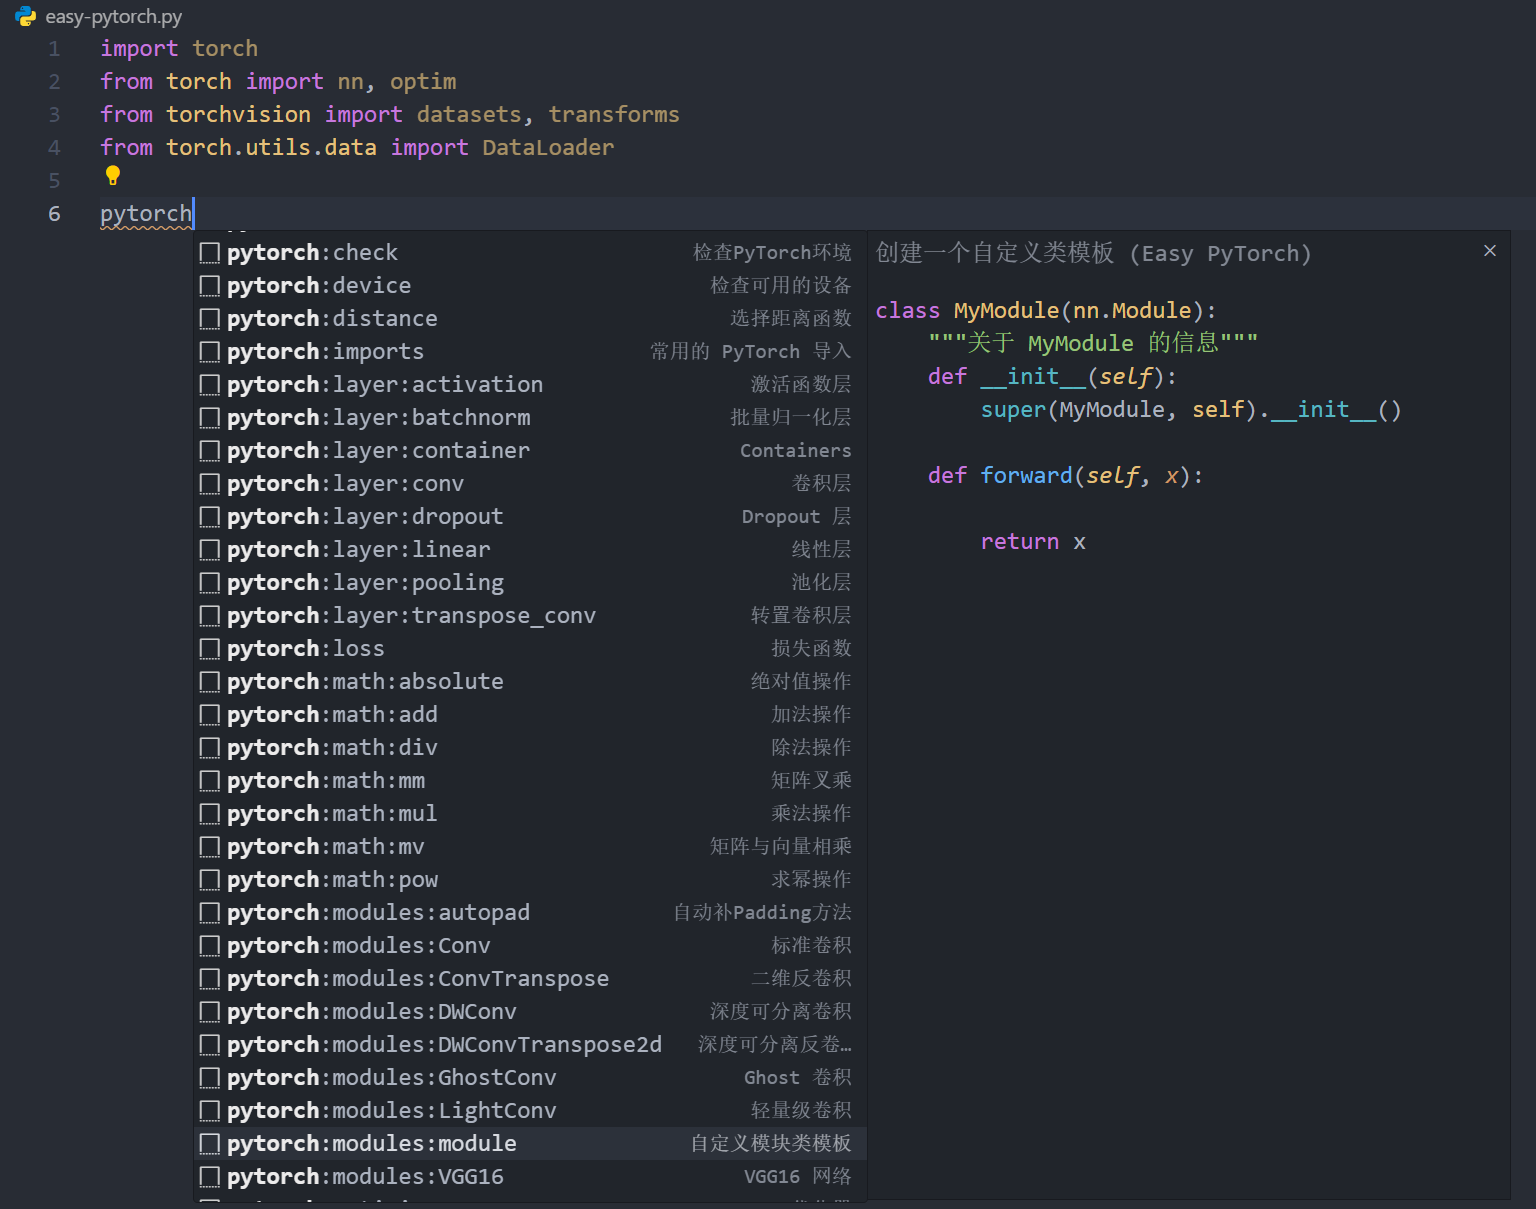This screenshot has width=1536, height=1209.
Task: Select pytorch:layer:container suggestion
Action: (x=530, y=451)
